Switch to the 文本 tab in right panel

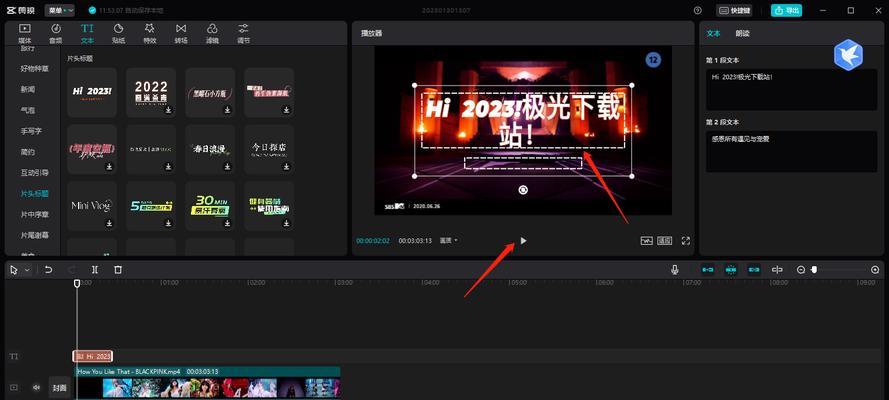click(x=713, y=33)
